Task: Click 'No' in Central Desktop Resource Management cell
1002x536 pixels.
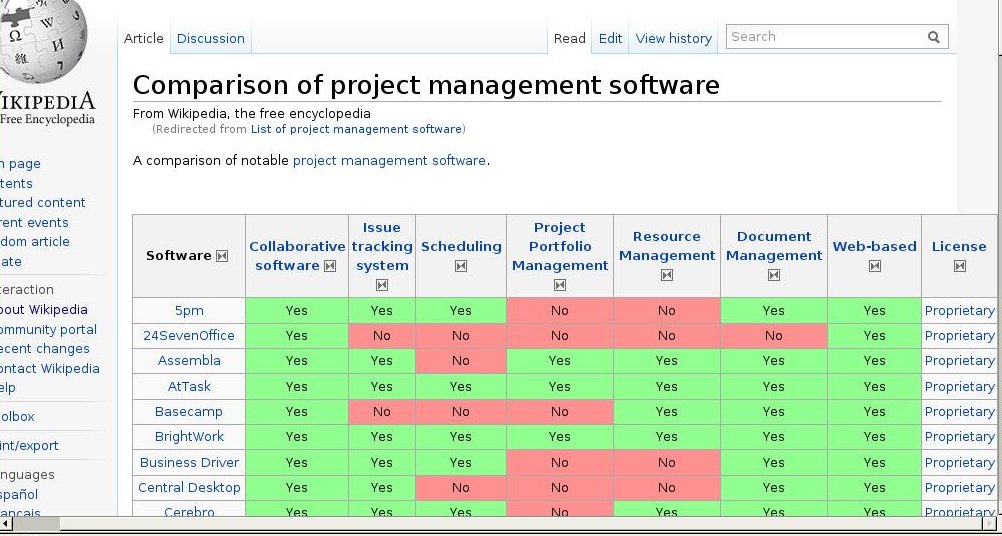Action: [x=667, y=487]
